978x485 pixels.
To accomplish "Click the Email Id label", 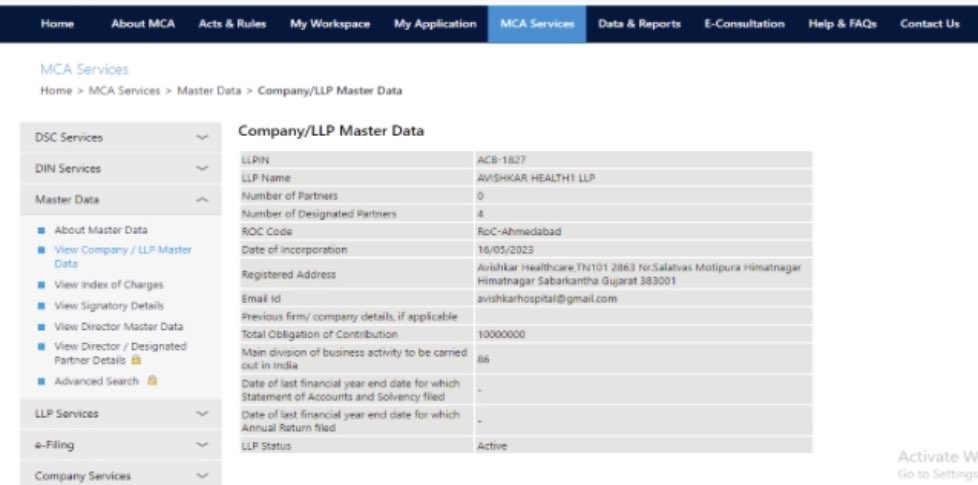I will [261, 299].
